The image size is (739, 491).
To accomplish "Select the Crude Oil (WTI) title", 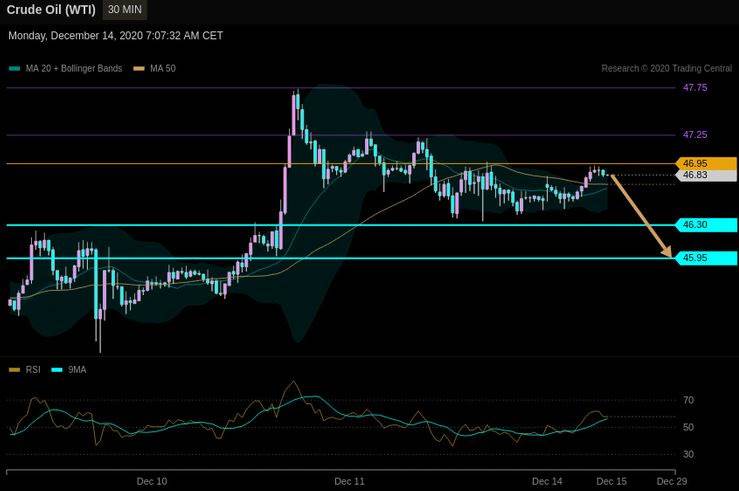I will pos(51,10).
